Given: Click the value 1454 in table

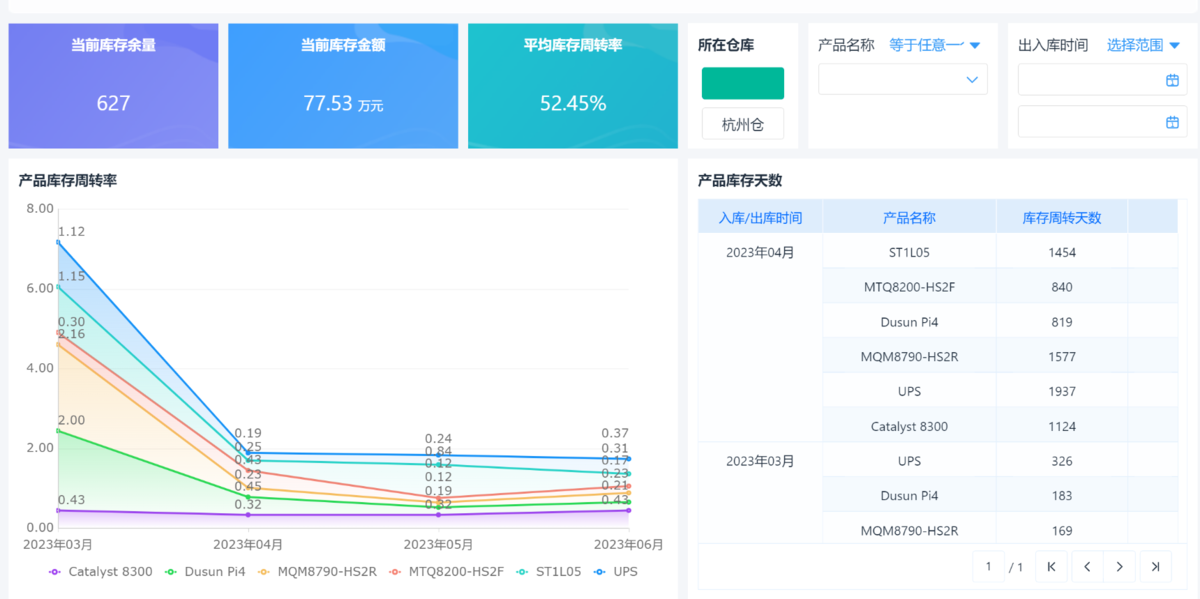Looking at the screenshot, I should pyautogui.click(x=1062, y=252).
